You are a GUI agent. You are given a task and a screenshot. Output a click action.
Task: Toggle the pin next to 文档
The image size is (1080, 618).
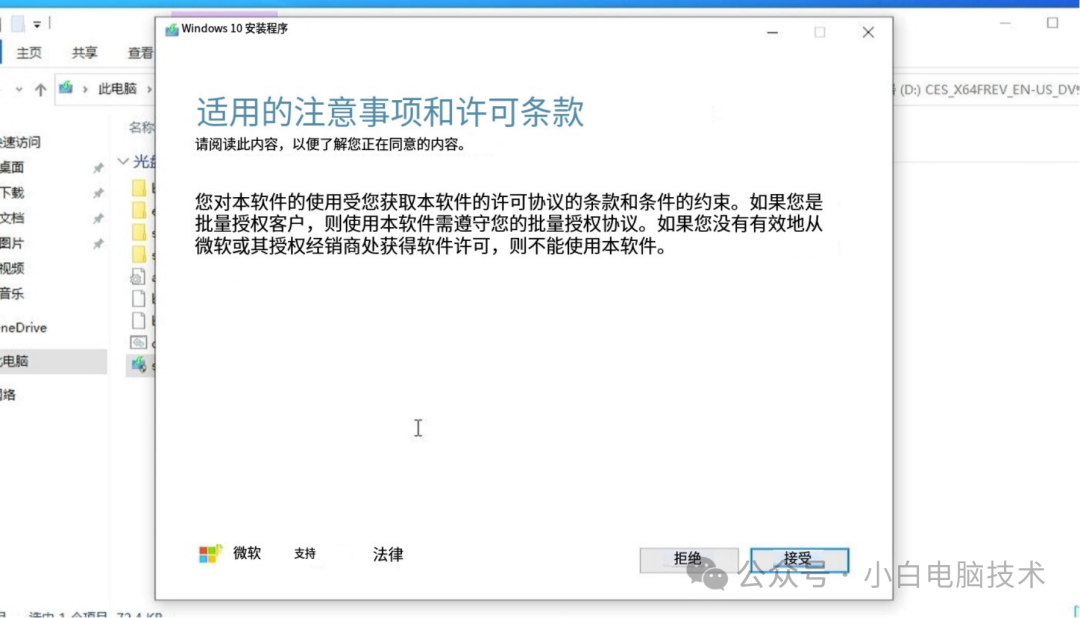(97, 218)
